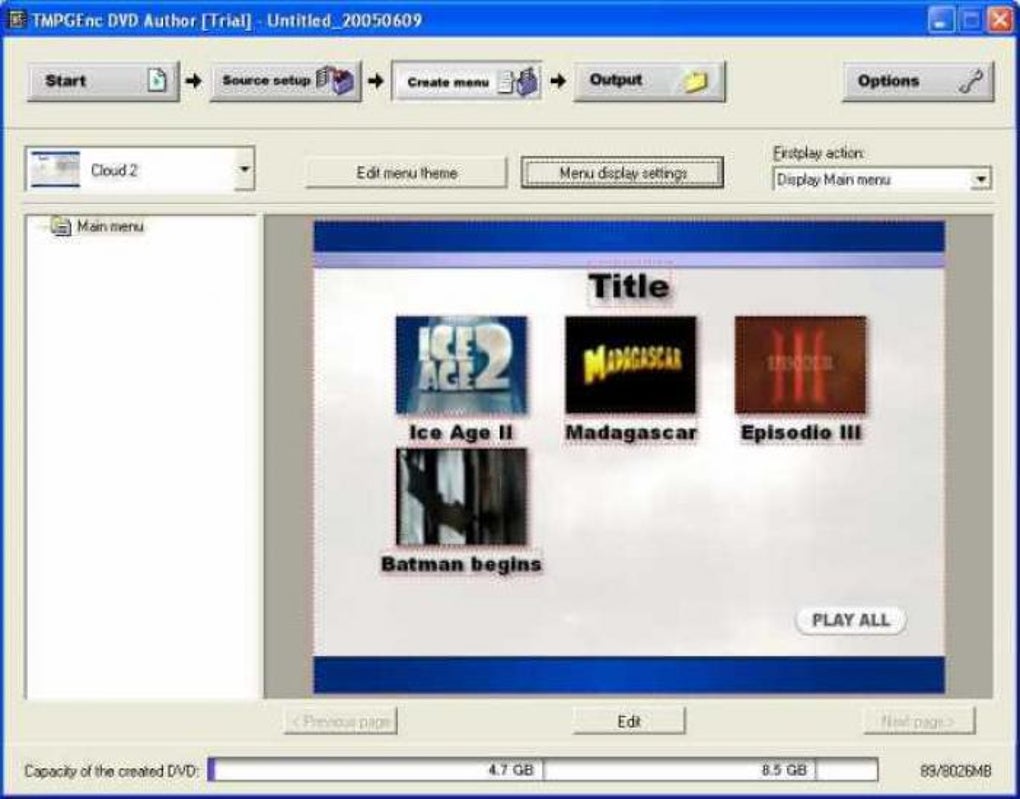Click the Next page button
Screen dimensions: 1020x799
tap(919, 721)
